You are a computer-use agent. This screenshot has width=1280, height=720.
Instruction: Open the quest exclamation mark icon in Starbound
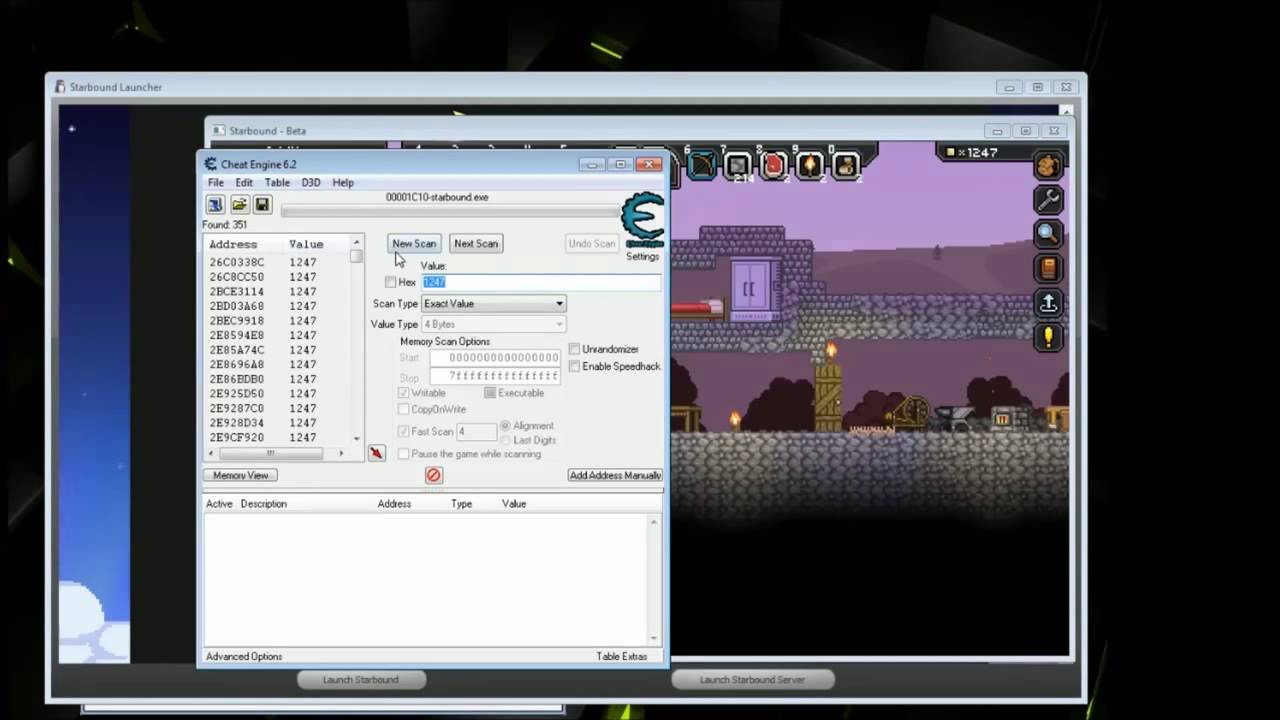pyautogui.click(x=1048, y=336)
